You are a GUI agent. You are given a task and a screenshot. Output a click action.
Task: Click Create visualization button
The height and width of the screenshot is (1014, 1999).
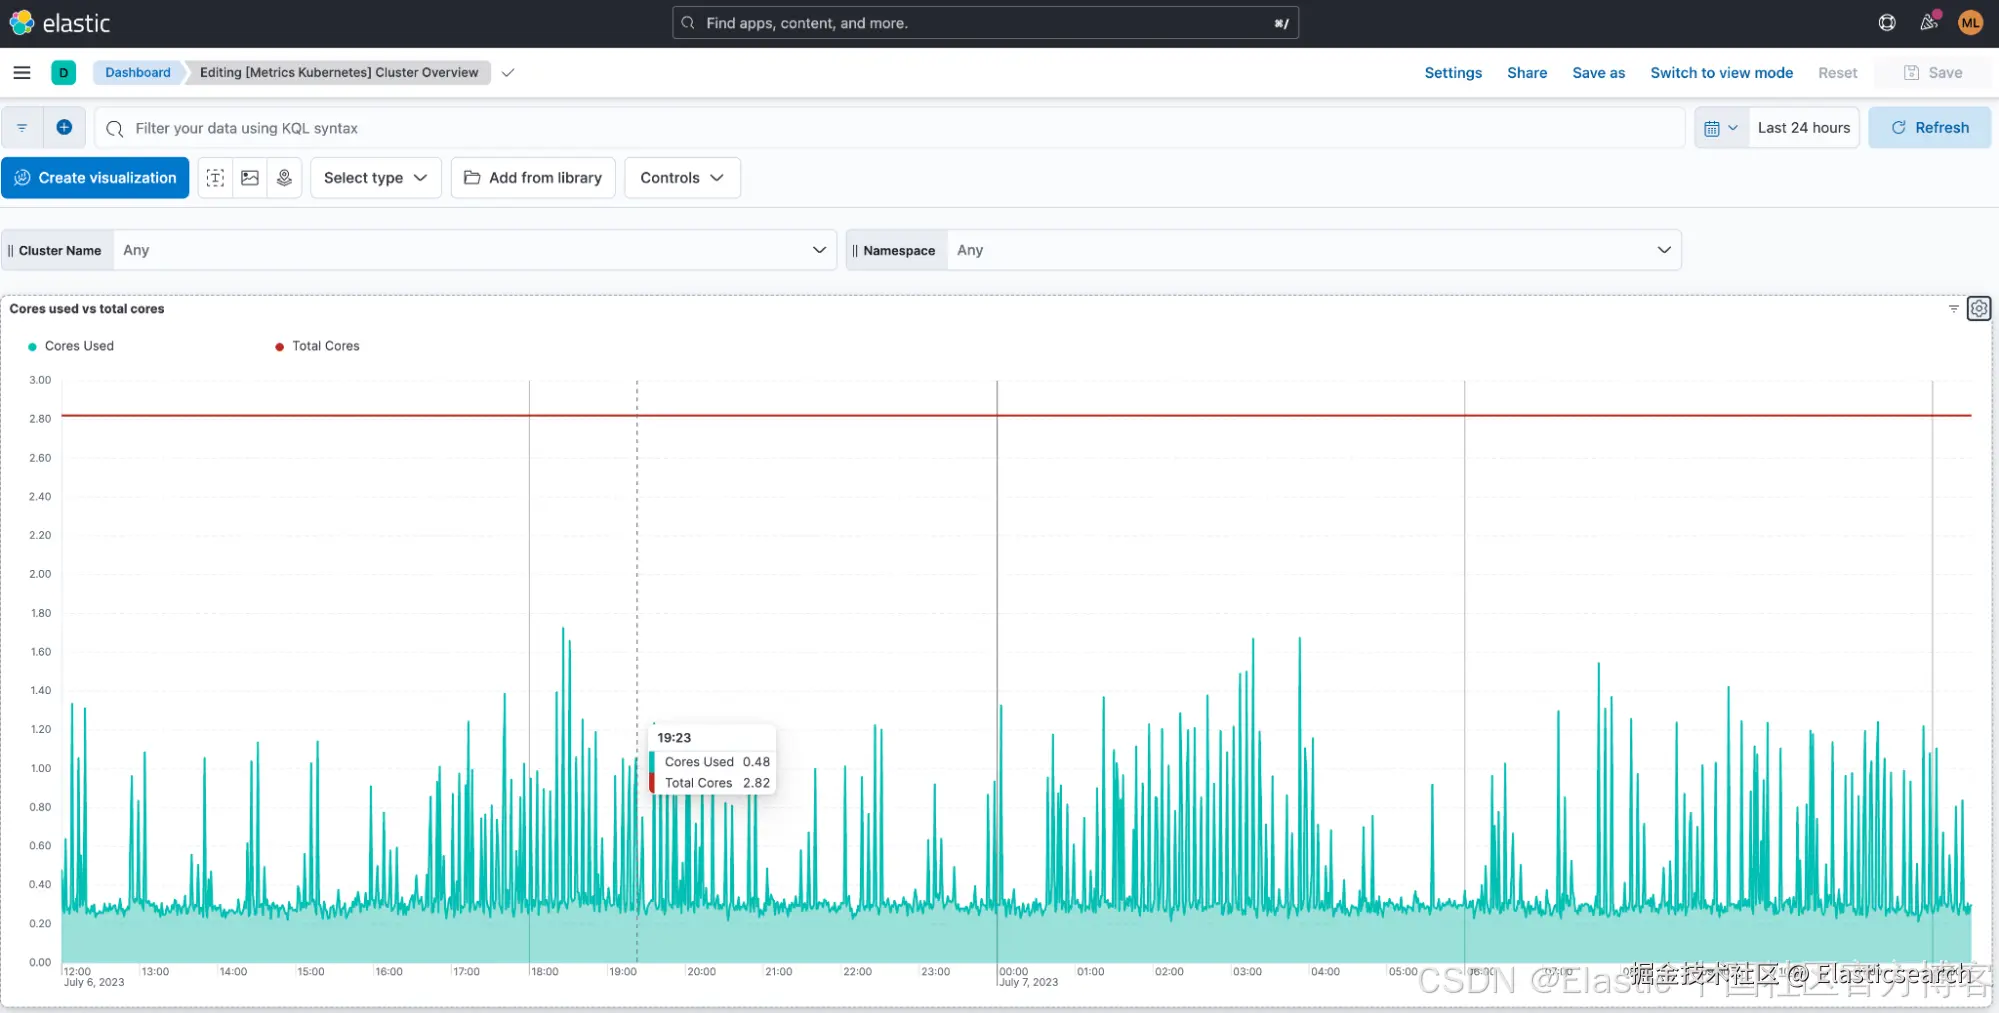(x=95, y=178)
